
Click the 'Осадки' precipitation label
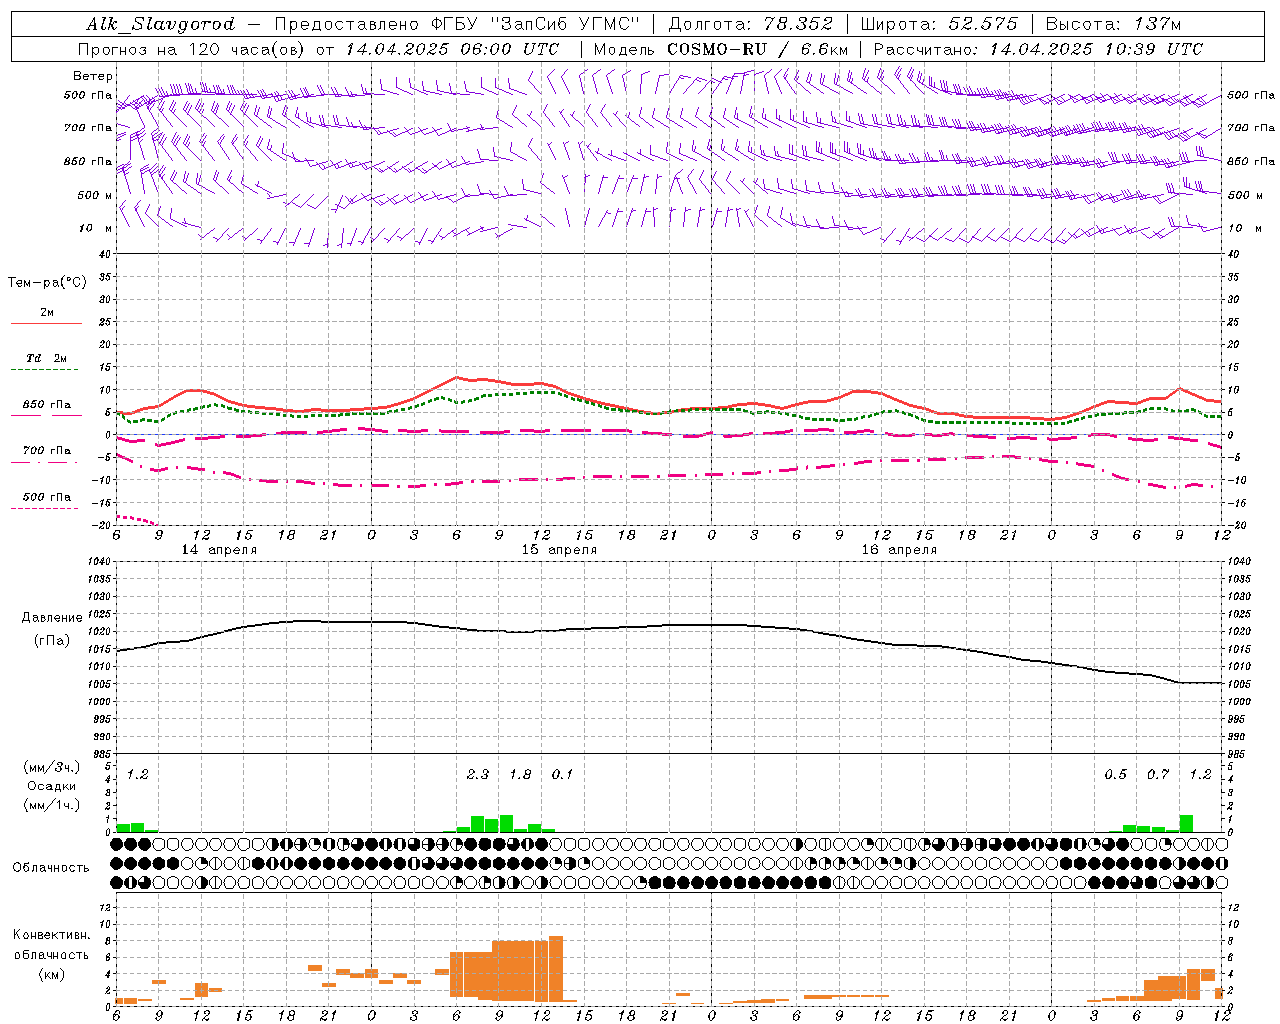click(52, 786)
